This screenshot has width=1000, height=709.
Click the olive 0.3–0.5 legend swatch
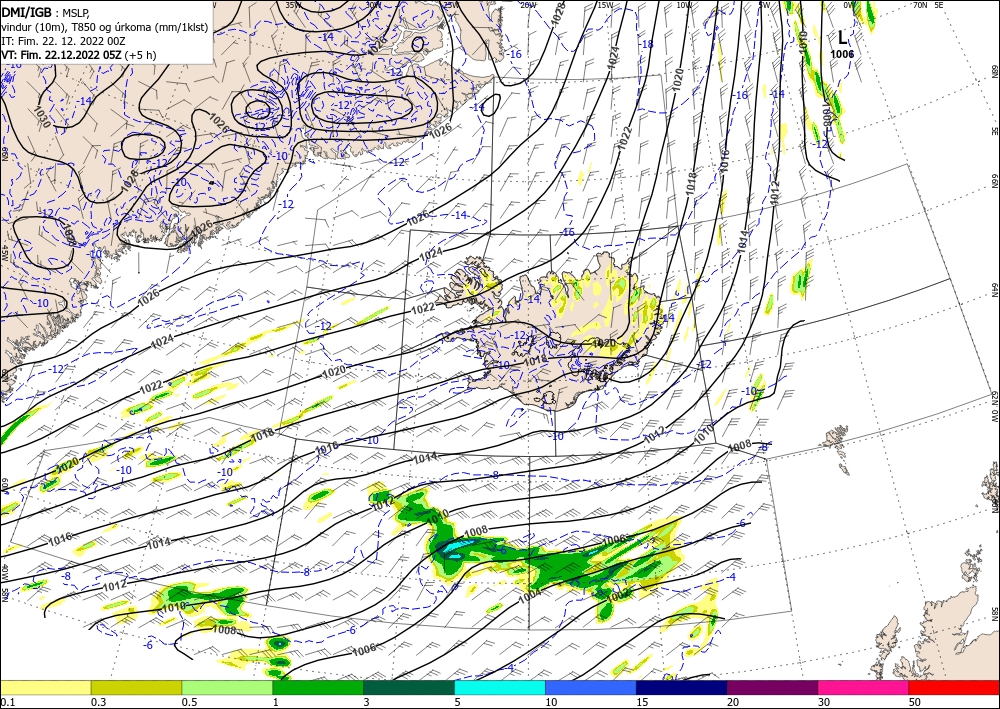pos(136,687)
